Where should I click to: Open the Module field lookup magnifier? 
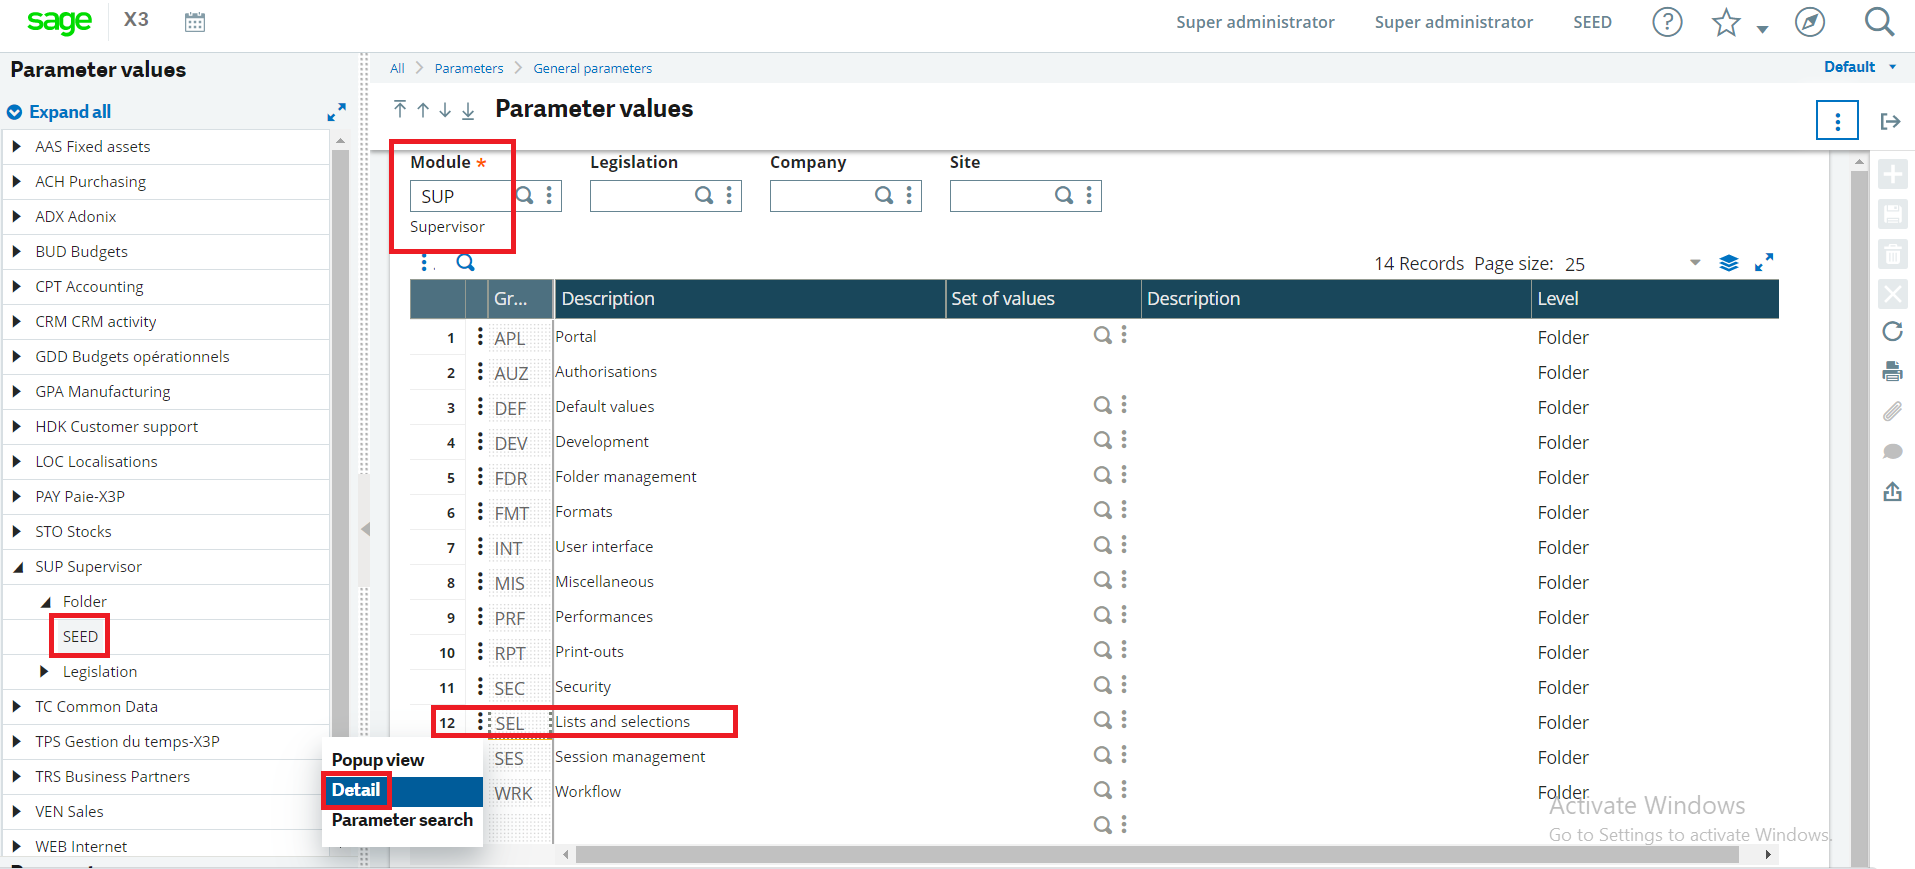pos(524,195)
